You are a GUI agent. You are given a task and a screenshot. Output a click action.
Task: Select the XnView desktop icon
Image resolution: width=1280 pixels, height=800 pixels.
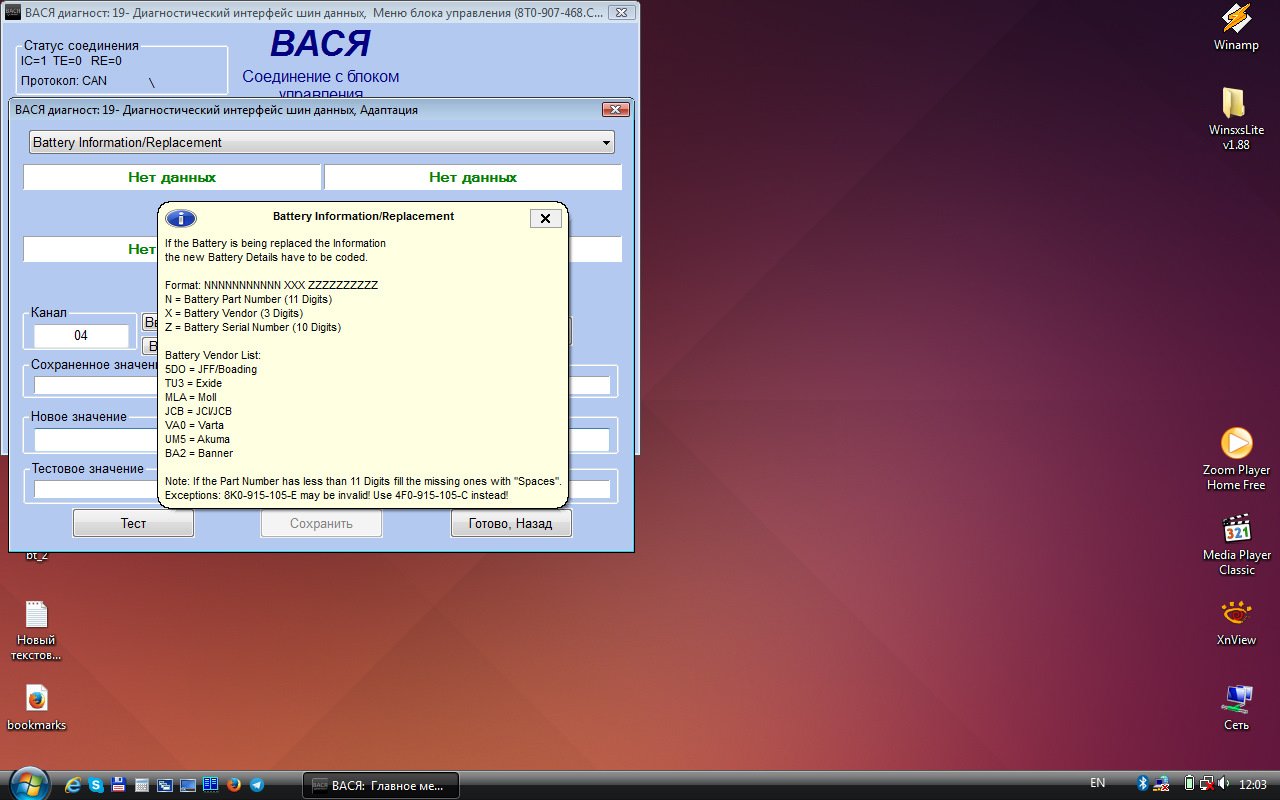tap(1237, 623)
